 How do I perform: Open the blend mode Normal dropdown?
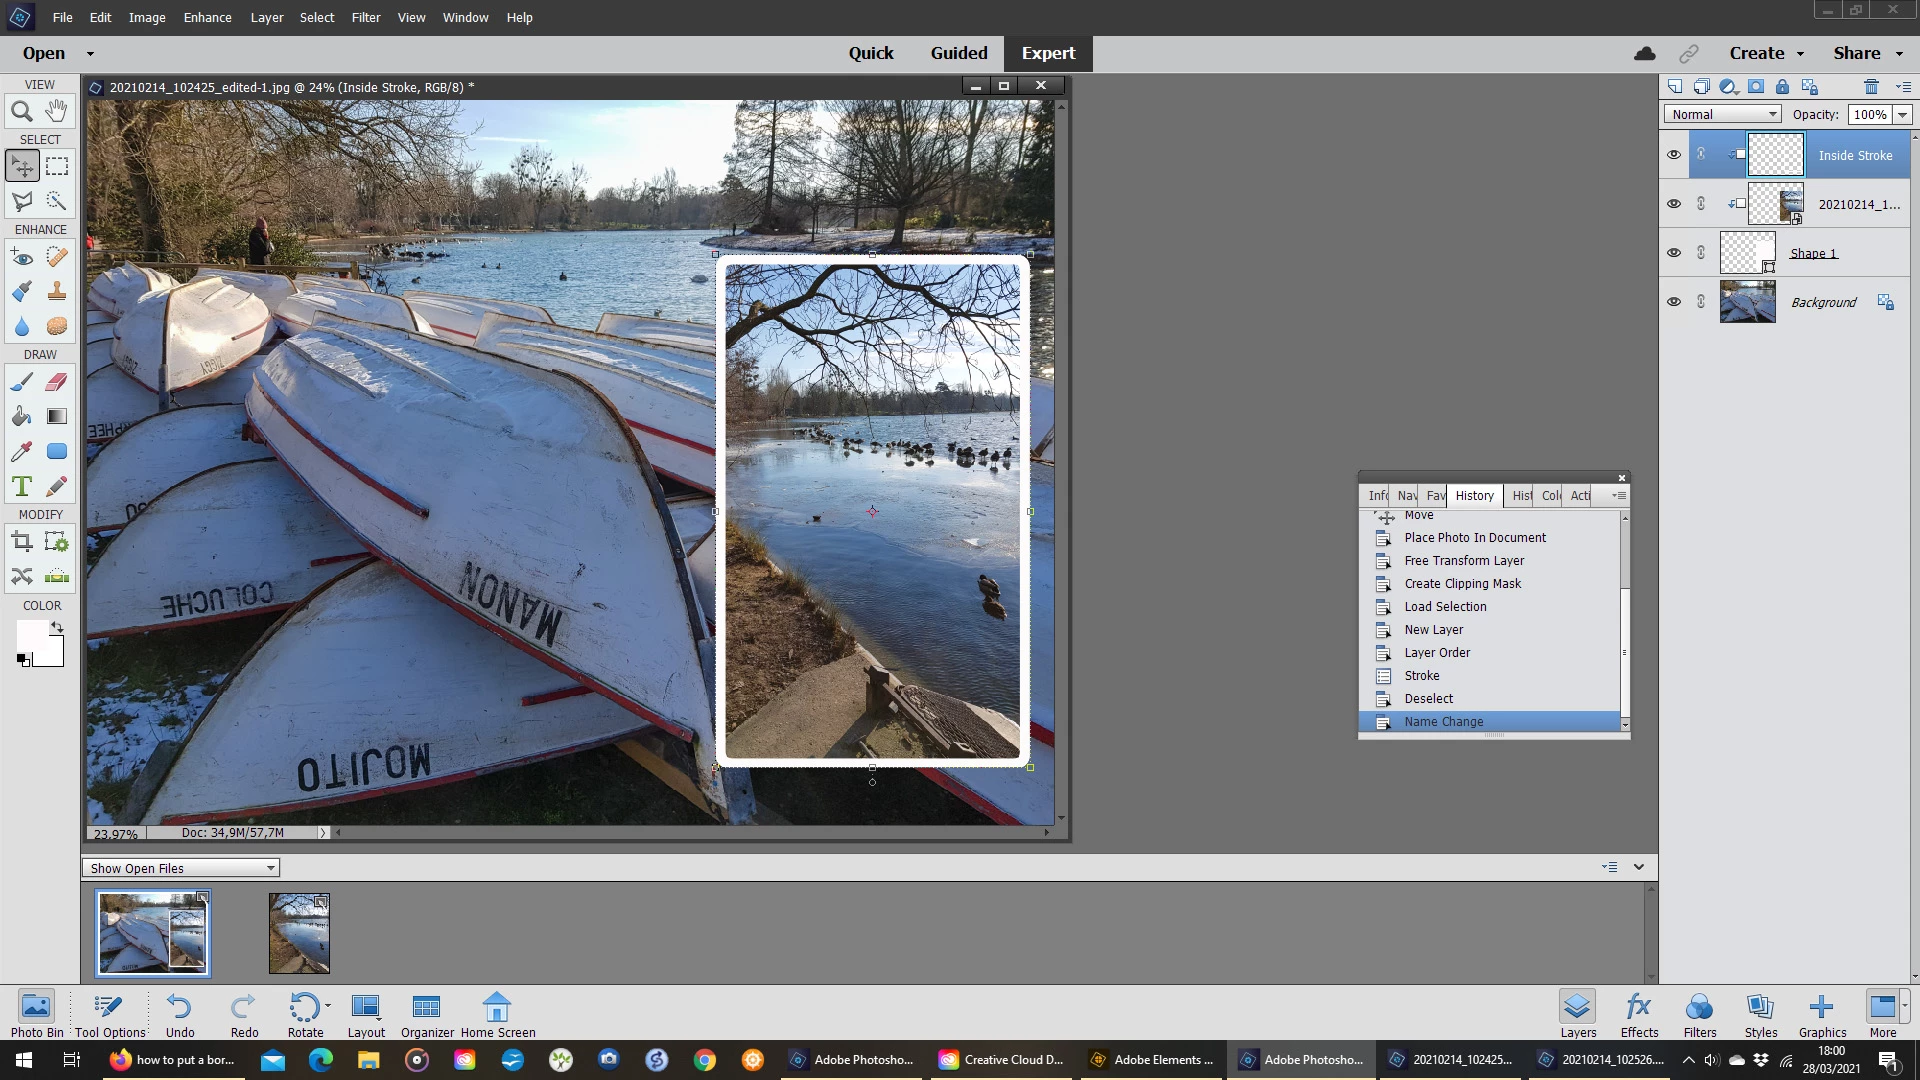pos(1723,115)
